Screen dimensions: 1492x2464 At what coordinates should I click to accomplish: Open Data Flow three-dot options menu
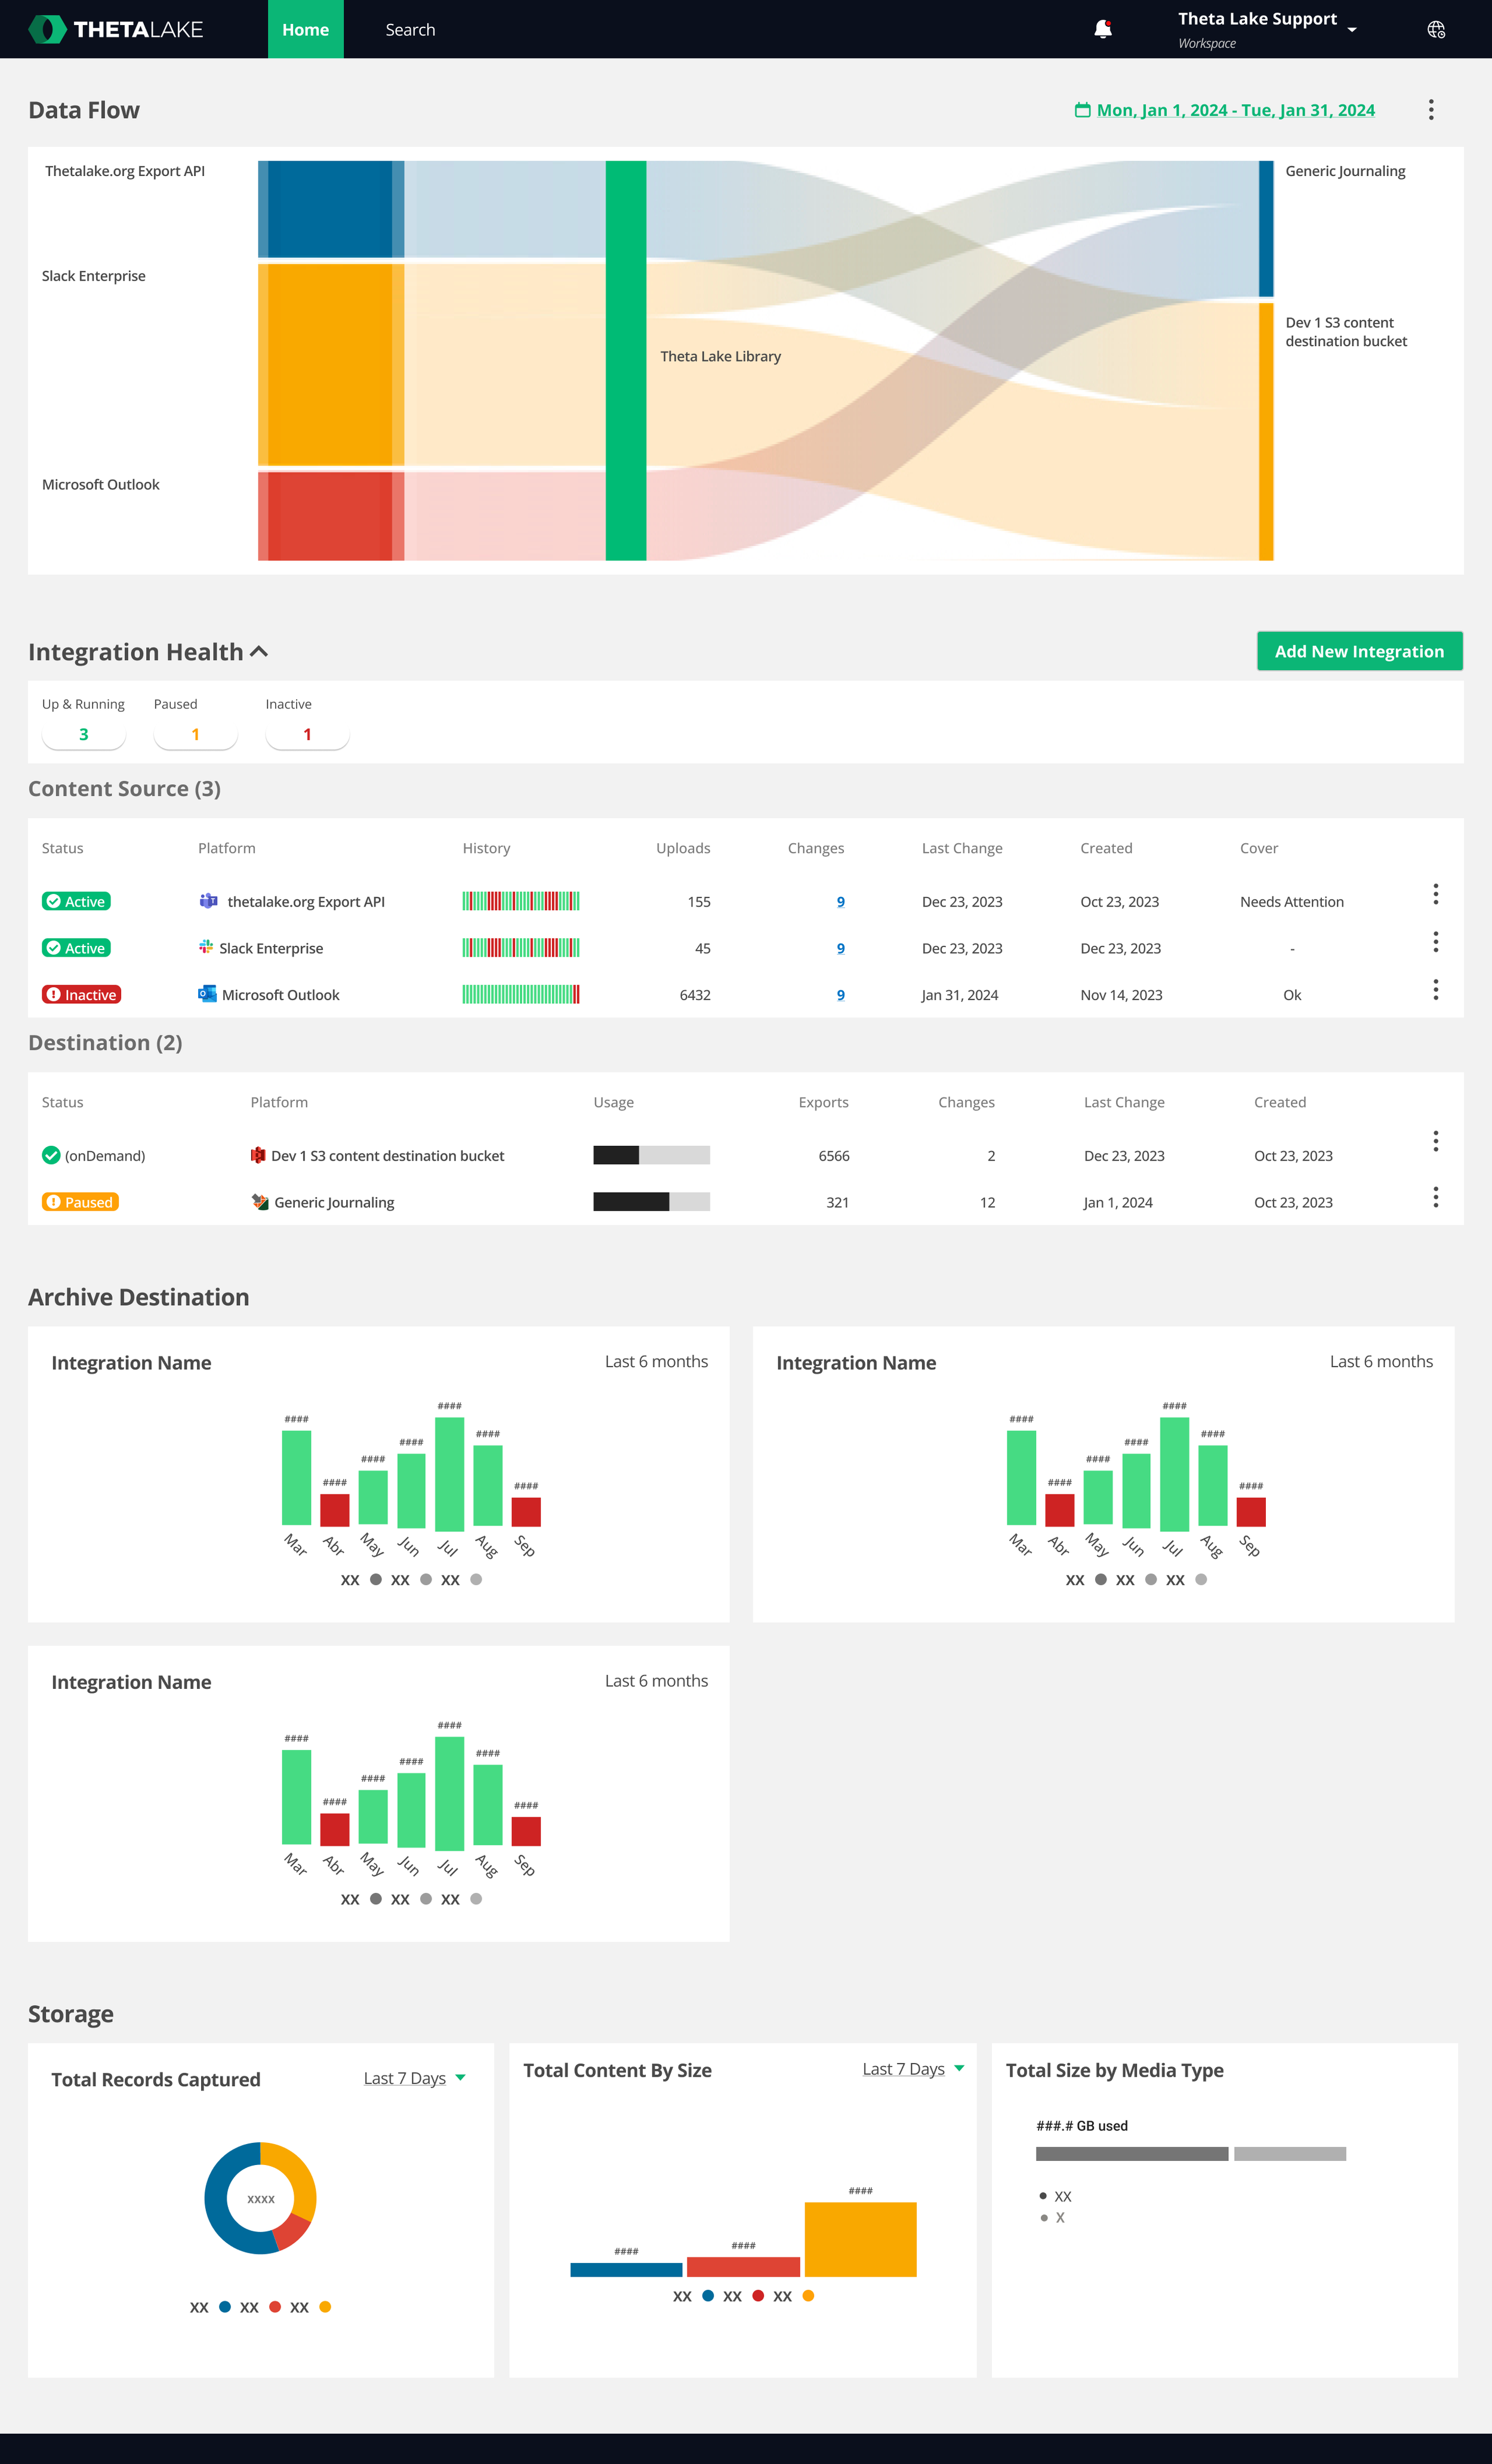pos(1431,110)
